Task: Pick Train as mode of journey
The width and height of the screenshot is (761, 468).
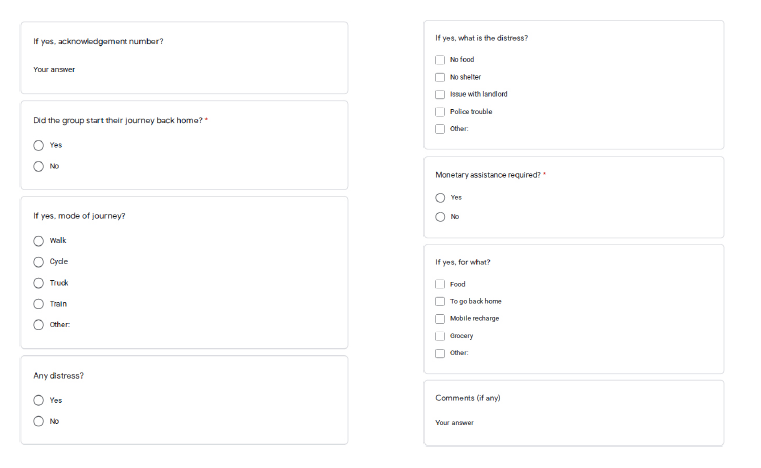Action: coord(39,304)
